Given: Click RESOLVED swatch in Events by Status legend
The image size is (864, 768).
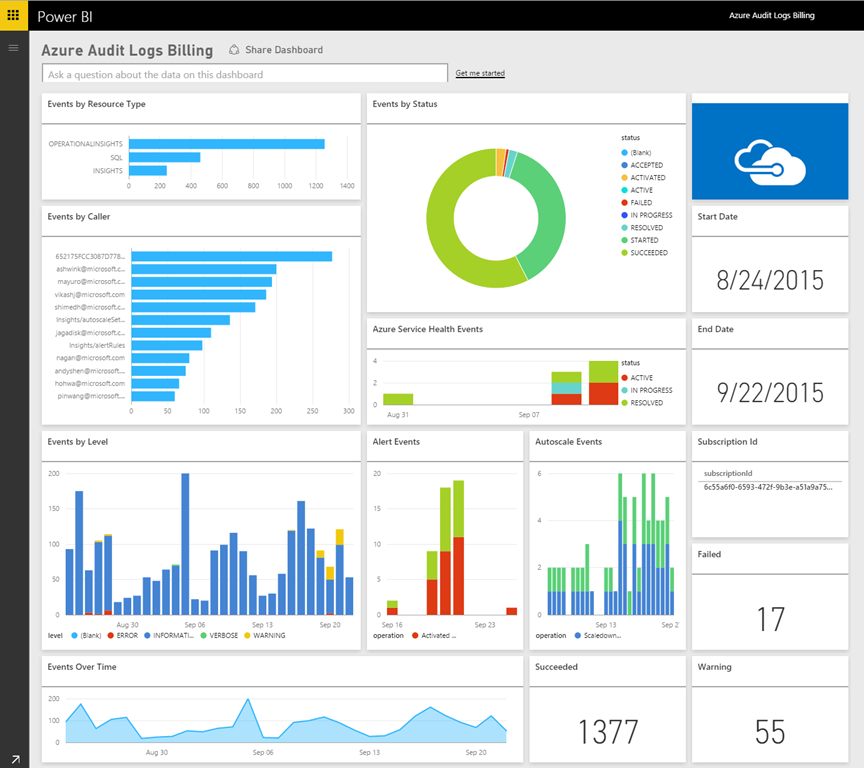Looking at the screenshot, I should (624, 228).
